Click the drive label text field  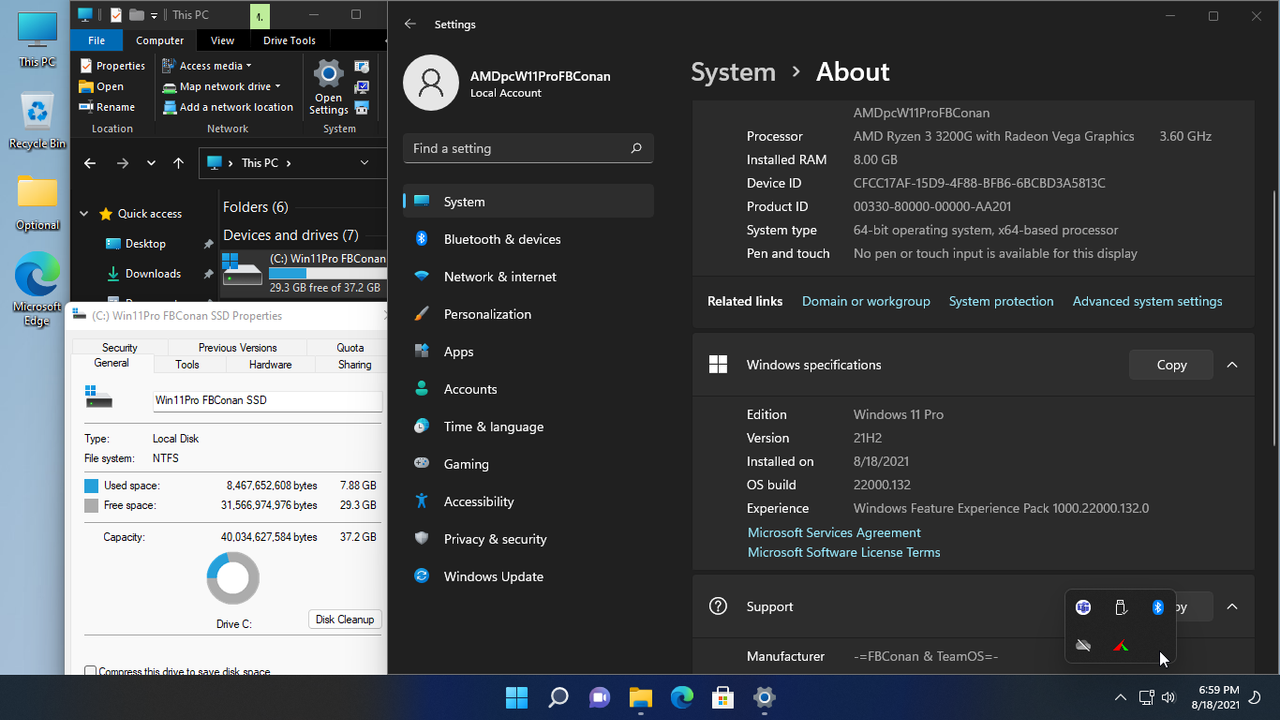[266, 401]
